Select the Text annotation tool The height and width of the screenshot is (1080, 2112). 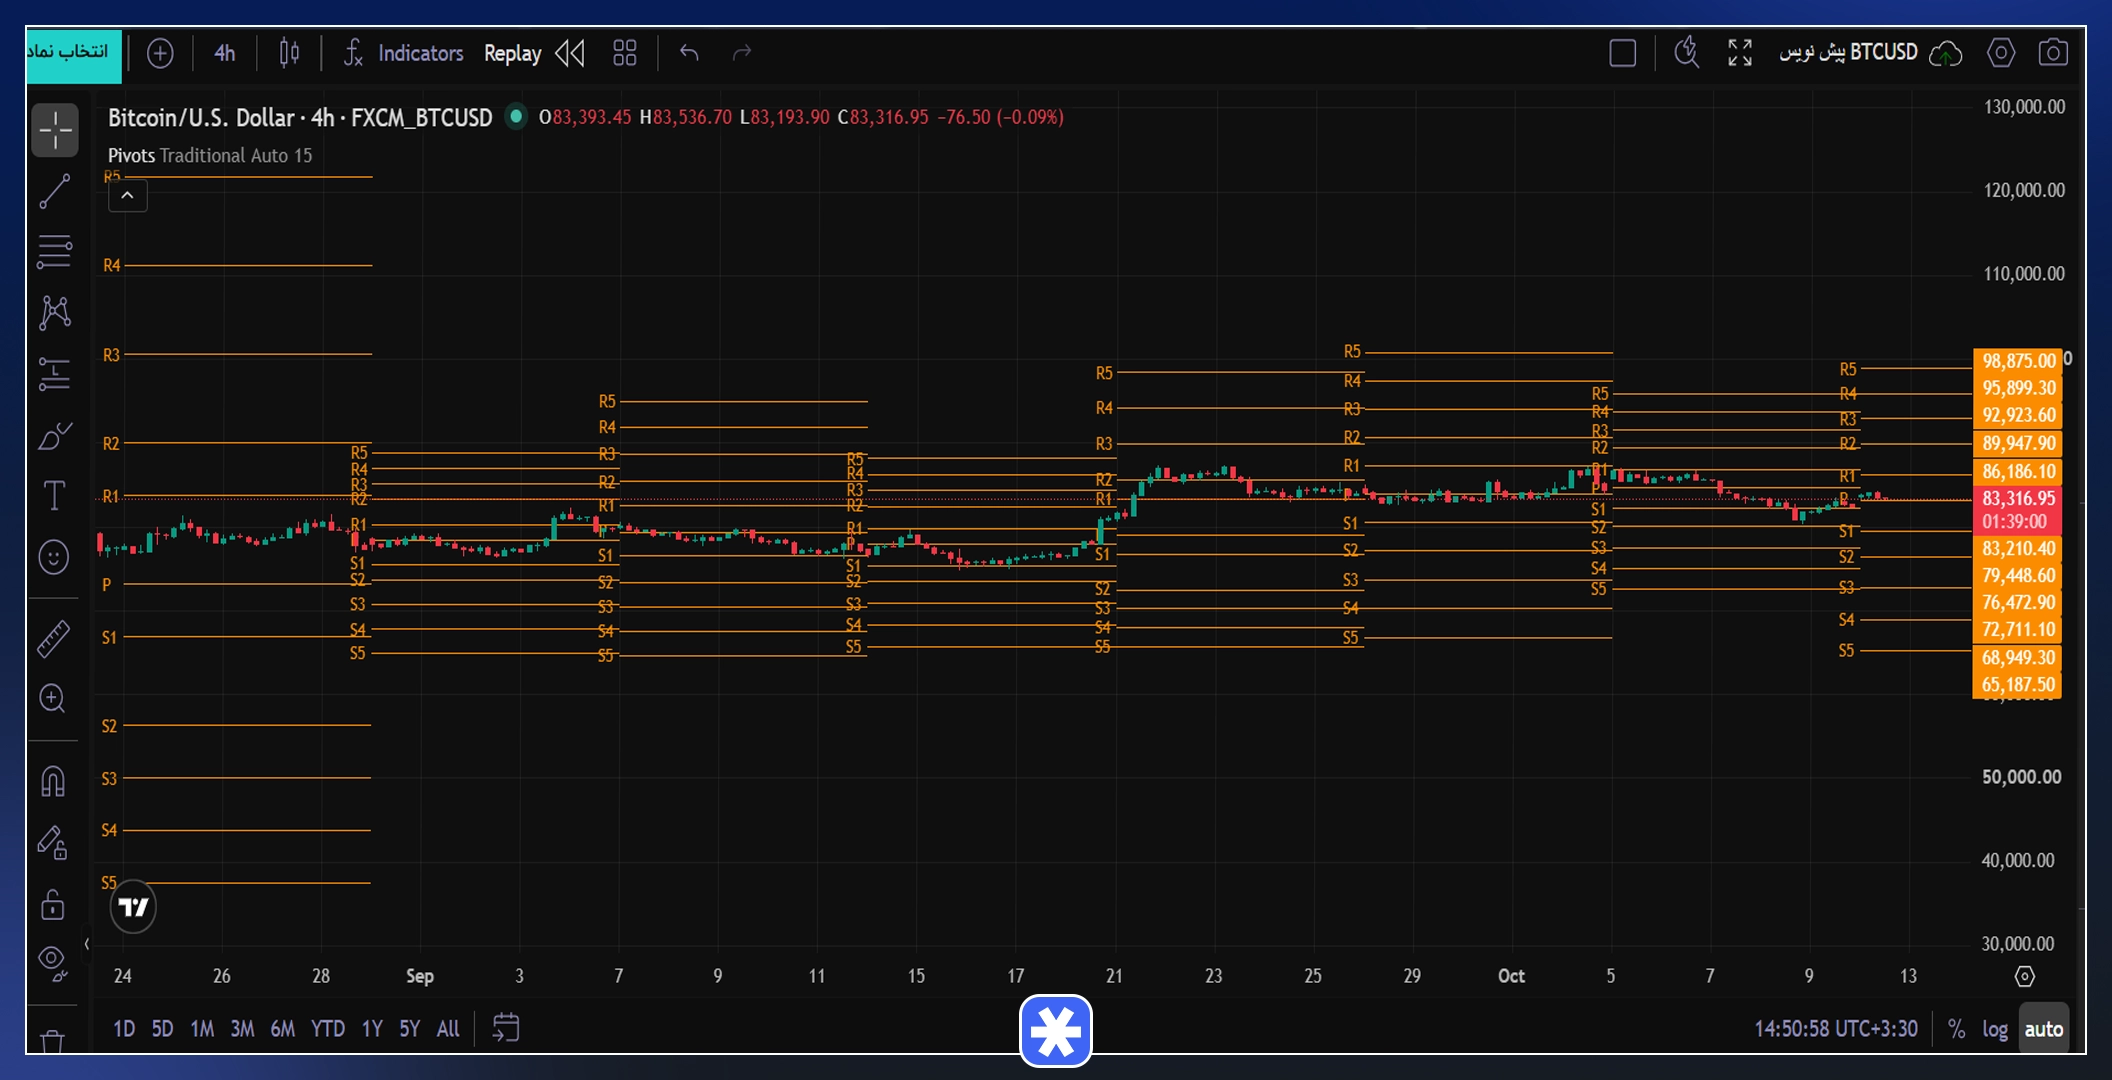(55, 496)
